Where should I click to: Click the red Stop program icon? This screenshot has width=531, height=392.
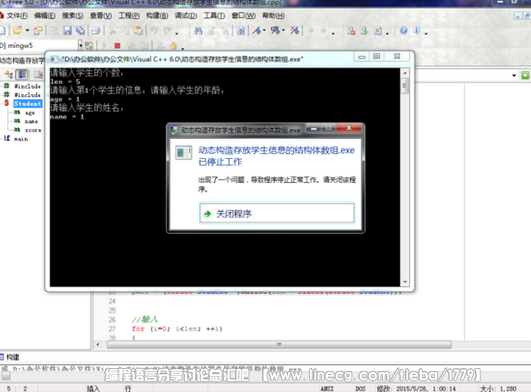point(118,45)
